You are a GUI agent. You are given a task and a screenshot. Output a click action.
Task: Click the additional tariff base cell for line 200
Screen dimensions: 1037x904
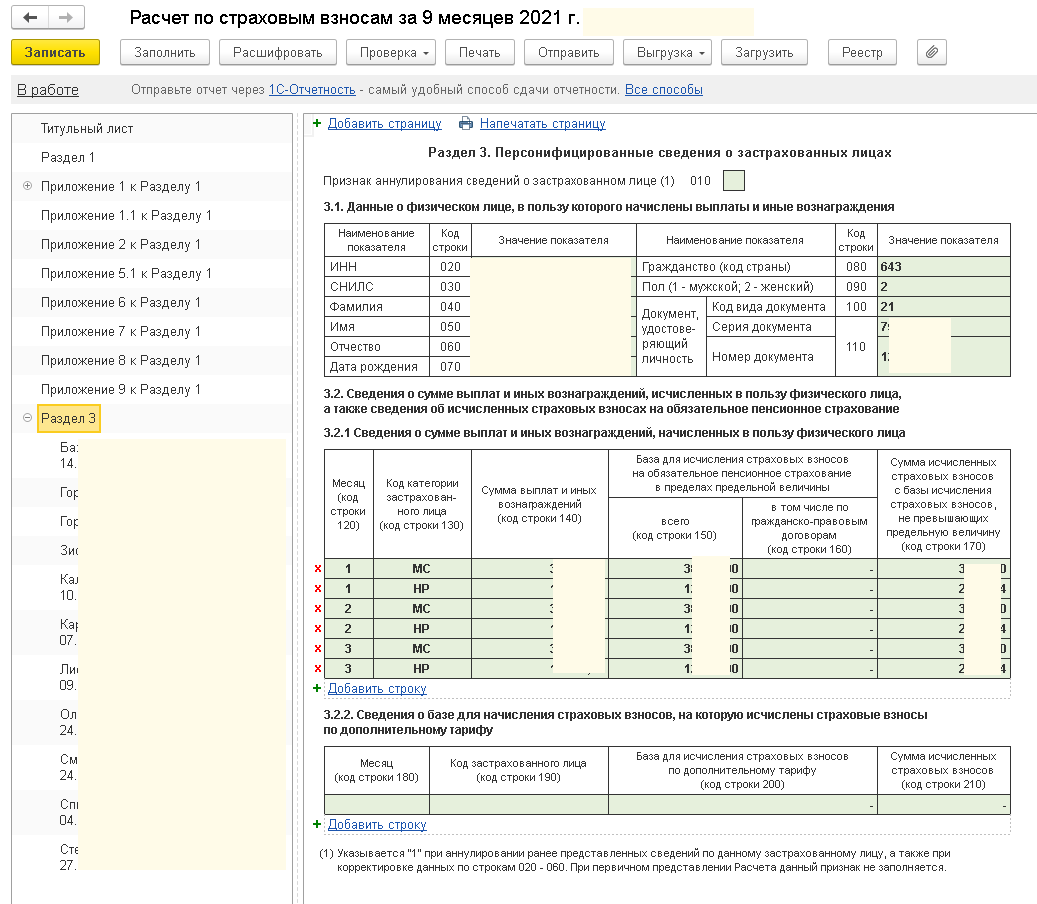[743, 804]
